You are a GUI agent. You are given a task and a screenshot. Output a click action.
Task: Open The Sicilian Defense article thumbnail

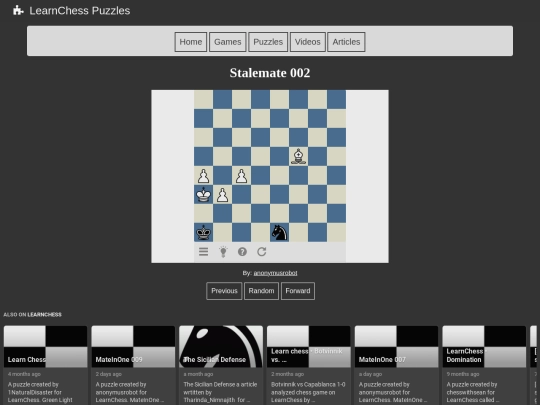point(221,346)
